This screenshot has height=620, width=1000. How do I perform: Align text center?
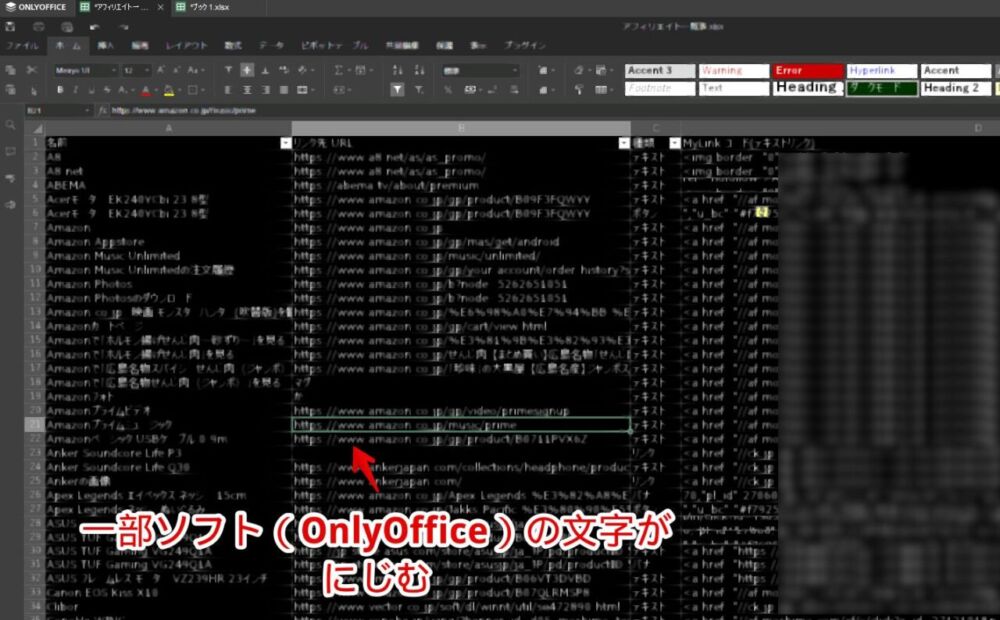(x=247, y=90)
